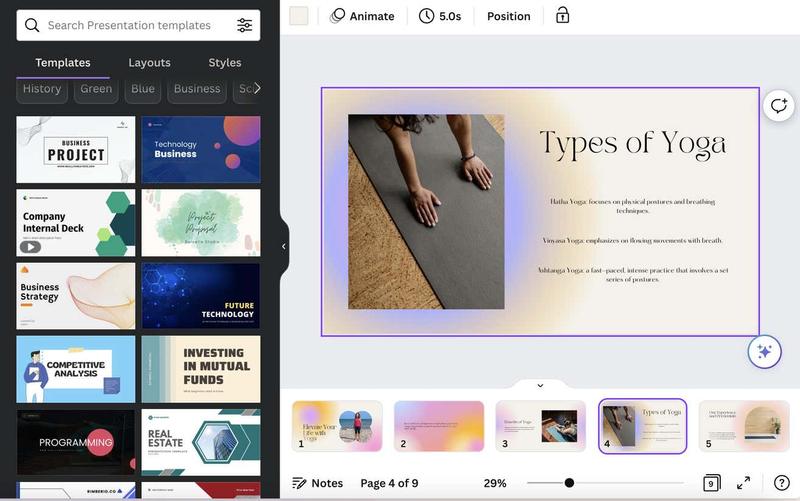Open the Magic sparkle assistant button

[764, 352]
